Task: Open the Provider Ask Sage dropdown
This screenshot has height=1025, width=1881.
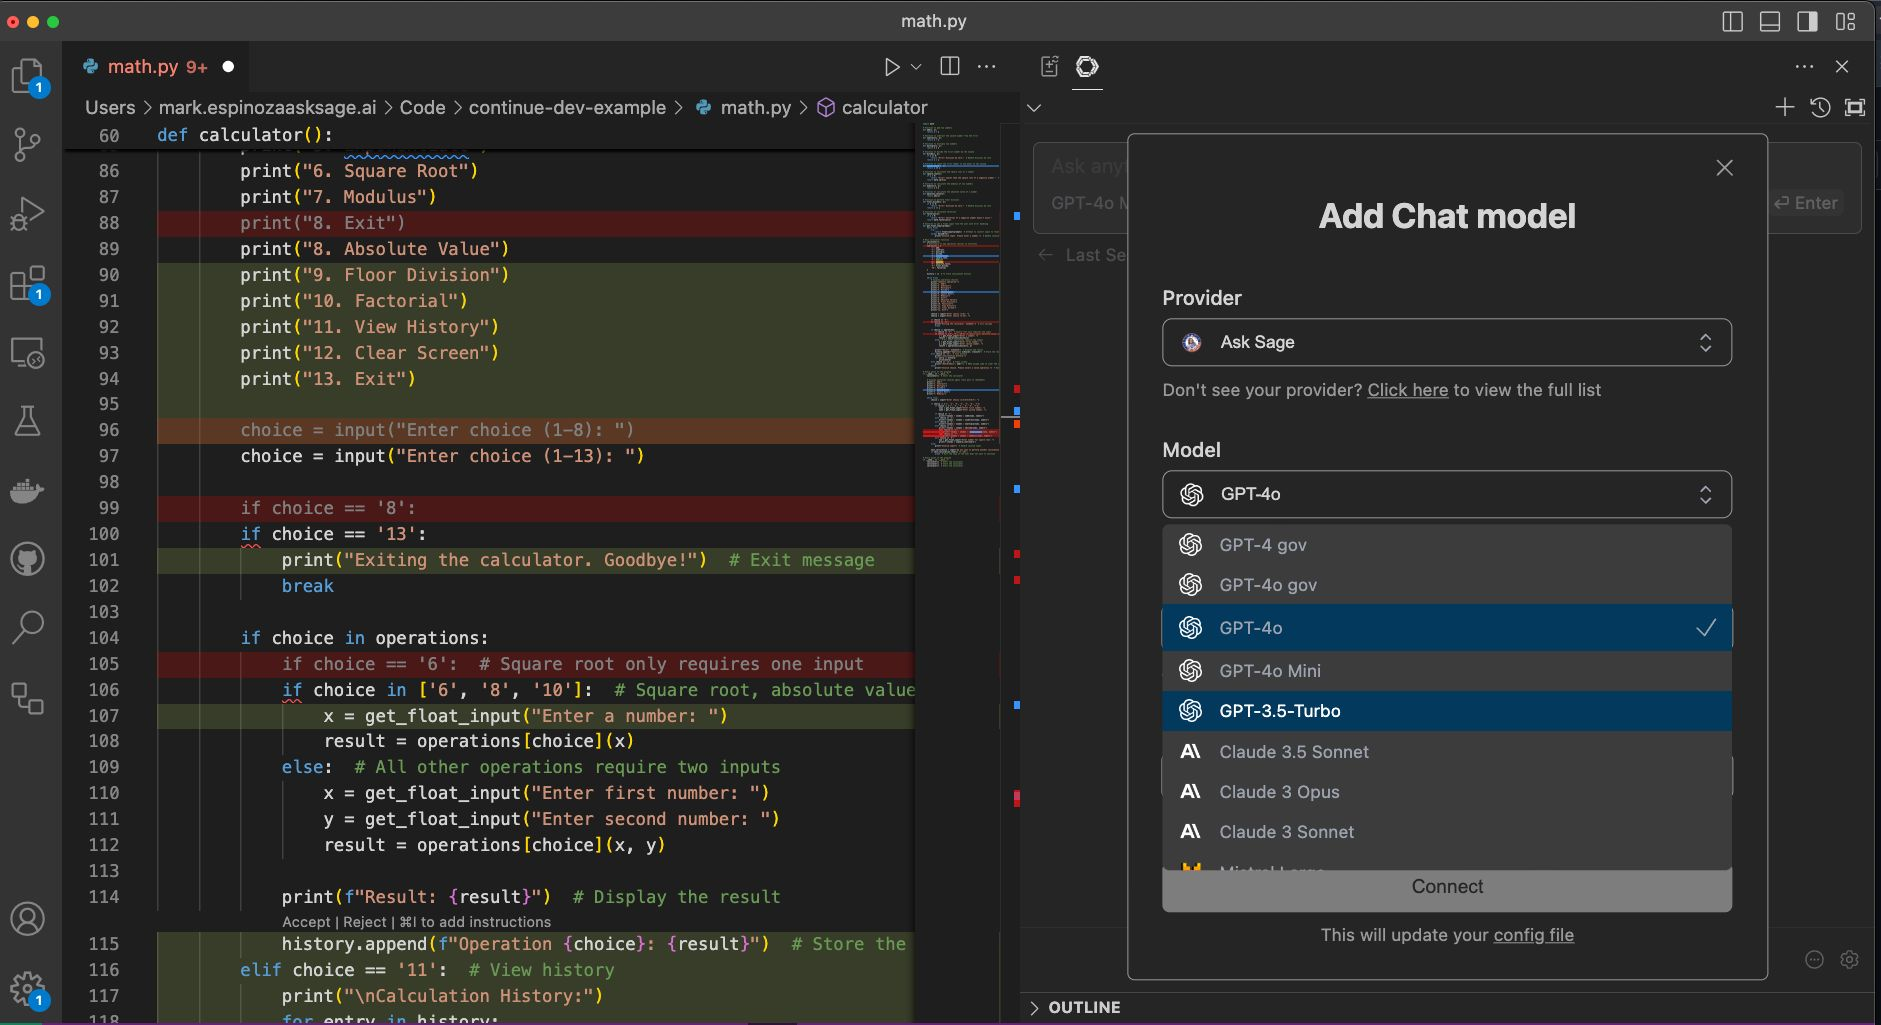Action: click(x=1447, y=342)
